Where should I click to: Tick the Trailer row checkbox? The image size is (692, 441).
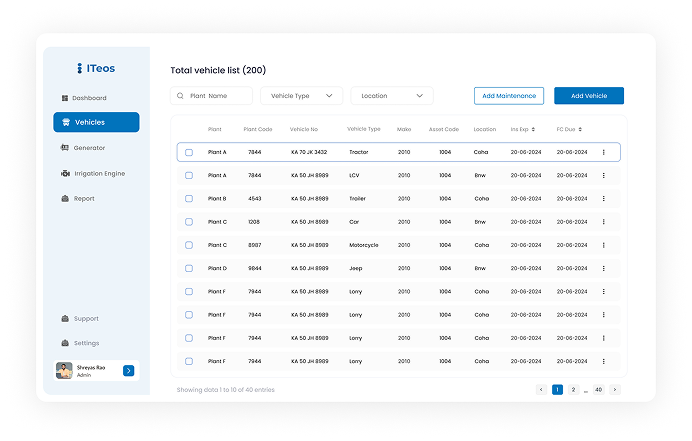pos(189,199)
